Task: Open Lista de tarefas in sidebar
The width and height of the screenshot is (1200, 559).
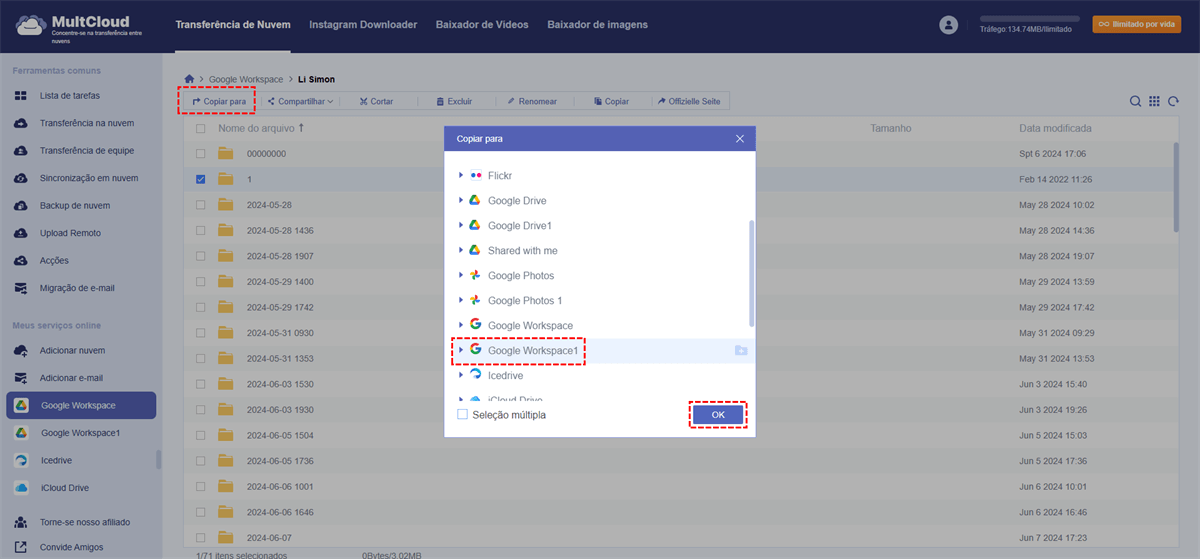Action: point(70,96)
